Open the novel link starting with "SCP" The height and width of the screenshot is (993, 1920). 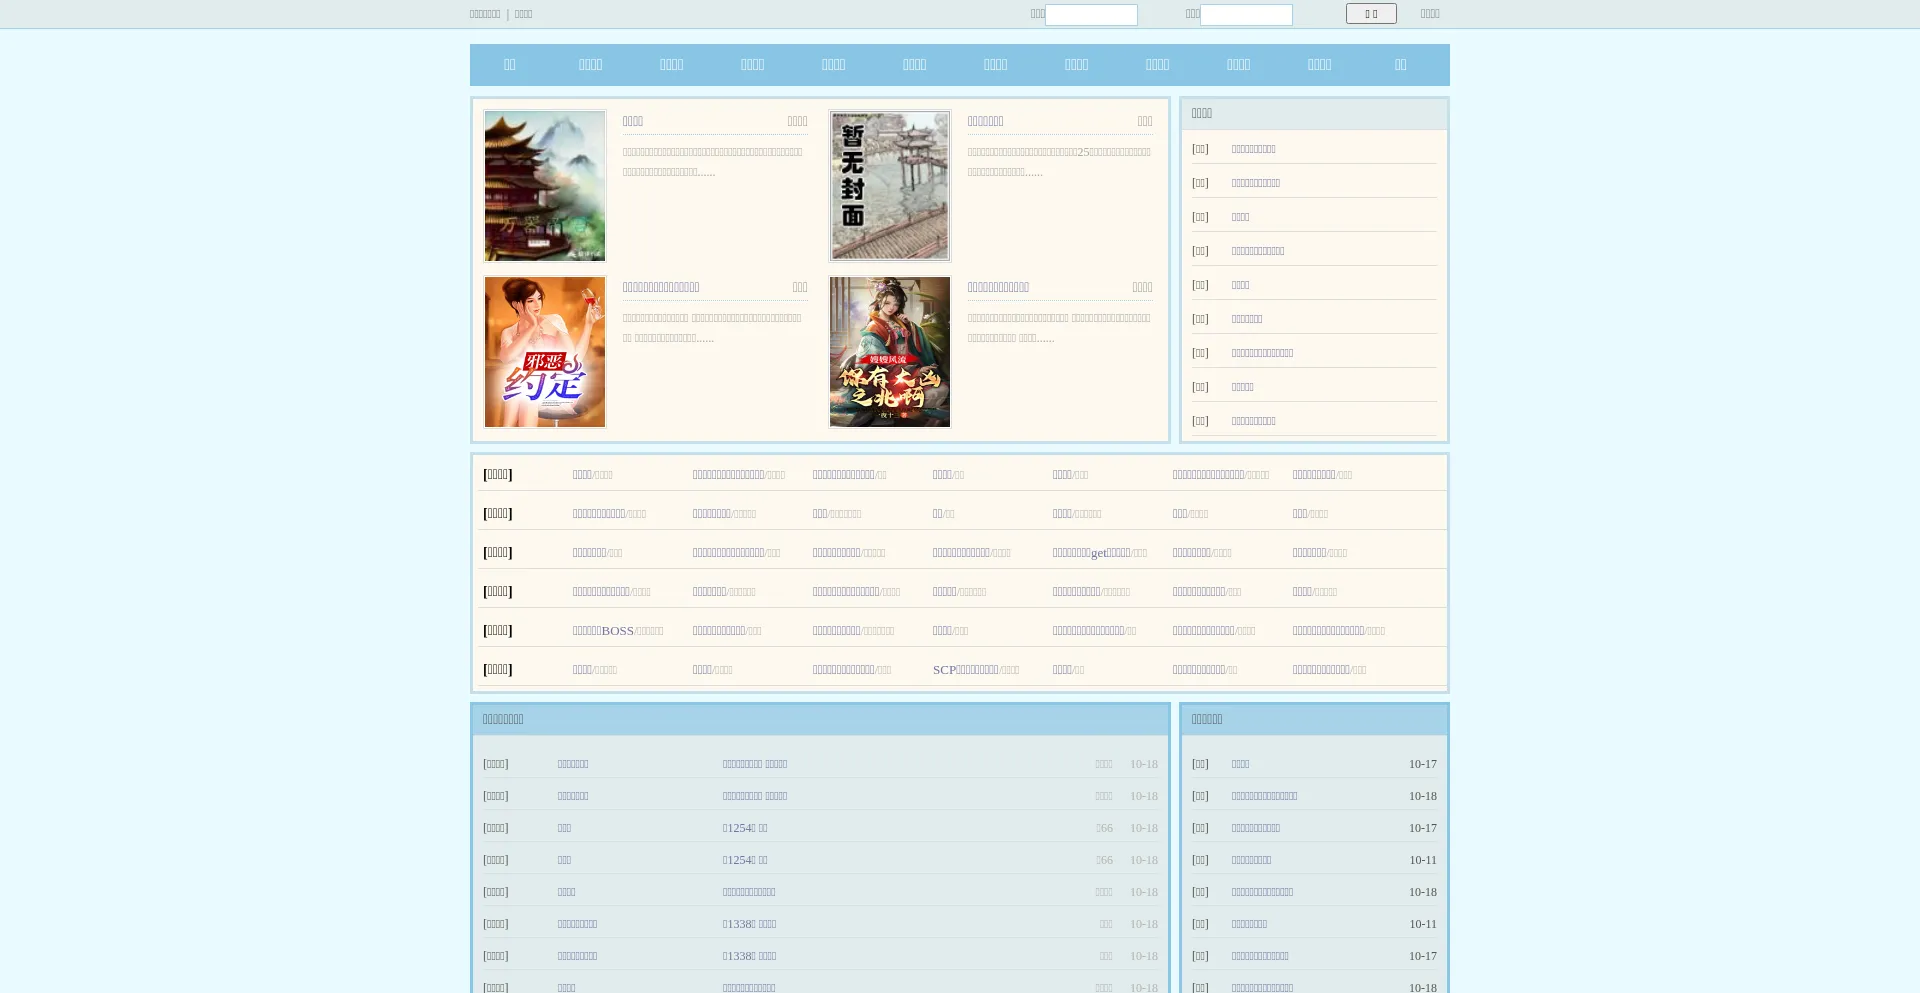click(x=965, y=670)
